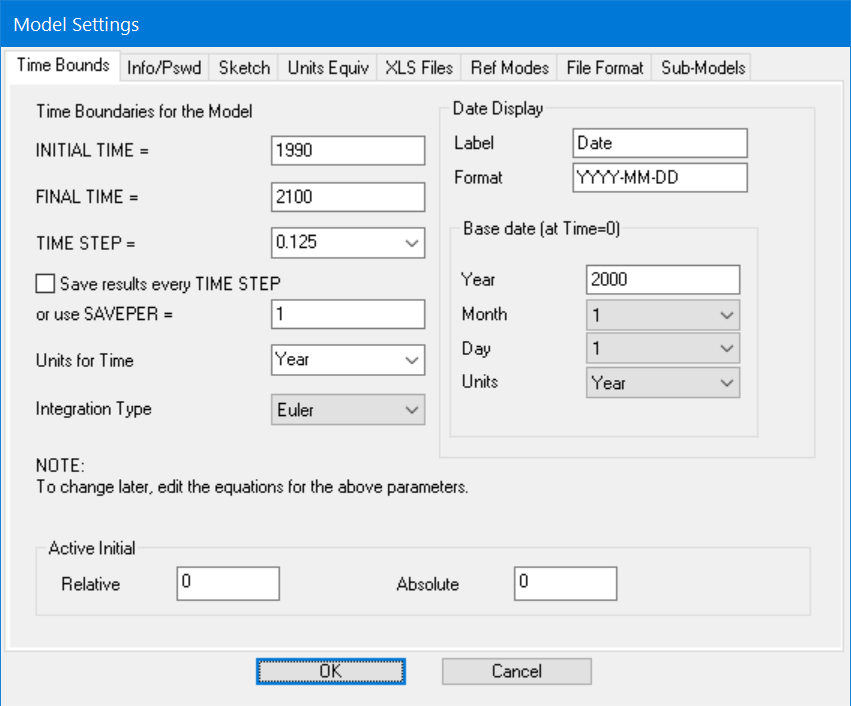
Task: Open the Ref Modes tab
Action: (x=508, y=67)
